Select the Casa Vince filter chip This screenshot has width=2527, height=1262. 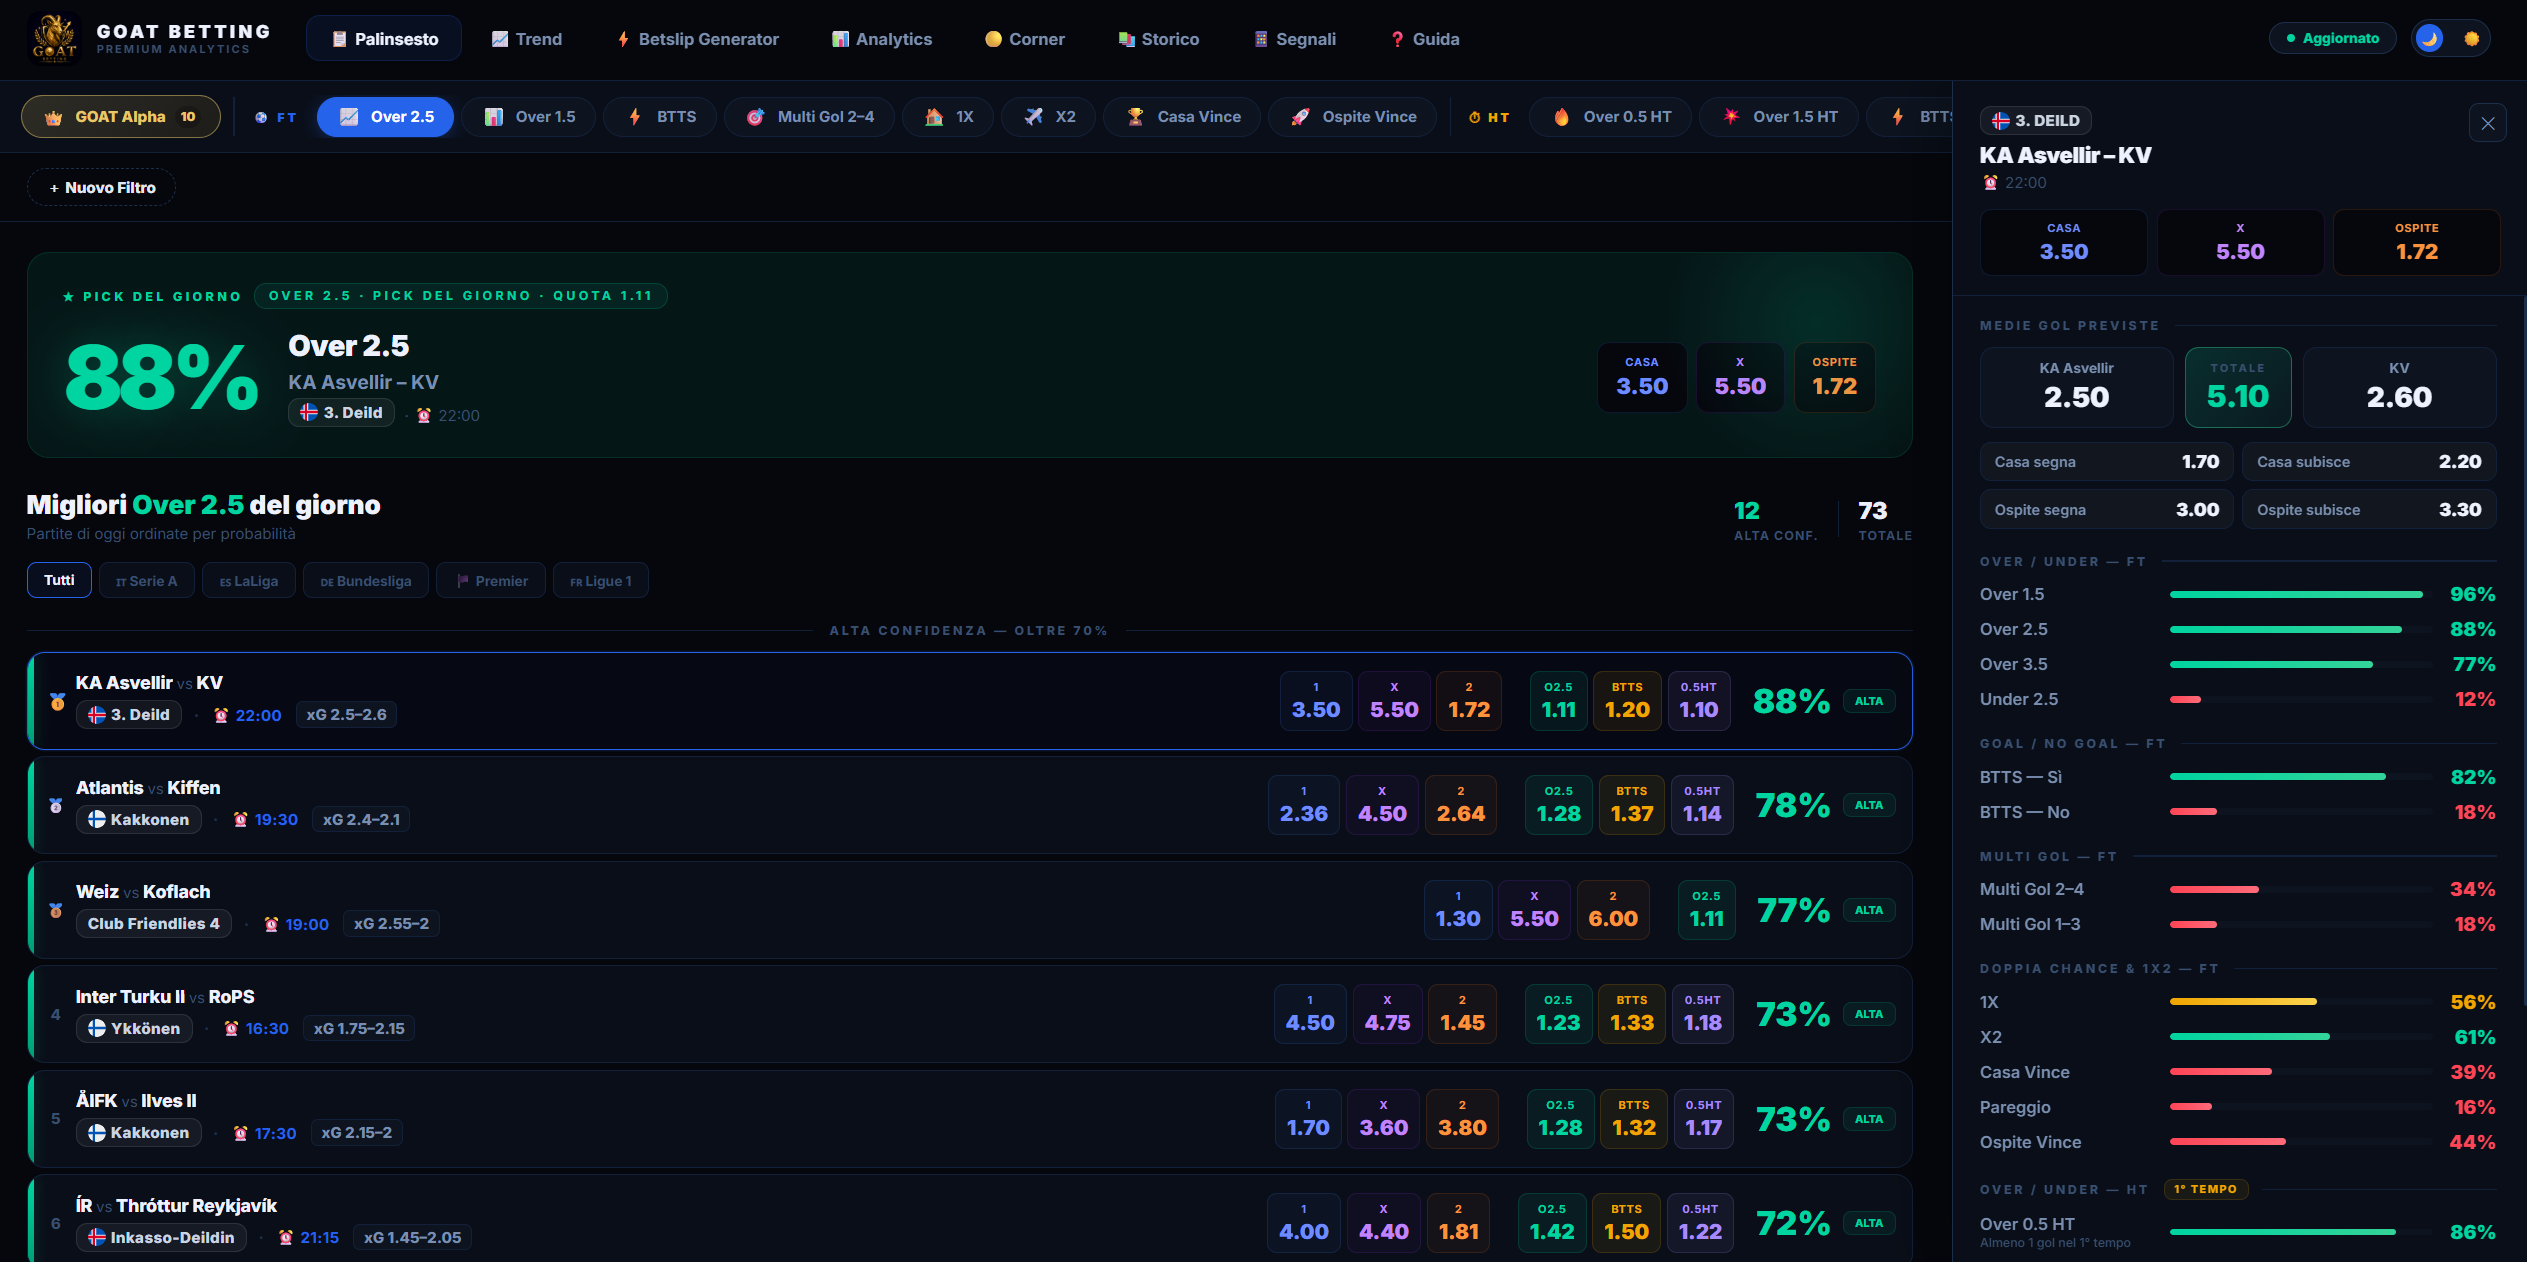point(1183,117)
